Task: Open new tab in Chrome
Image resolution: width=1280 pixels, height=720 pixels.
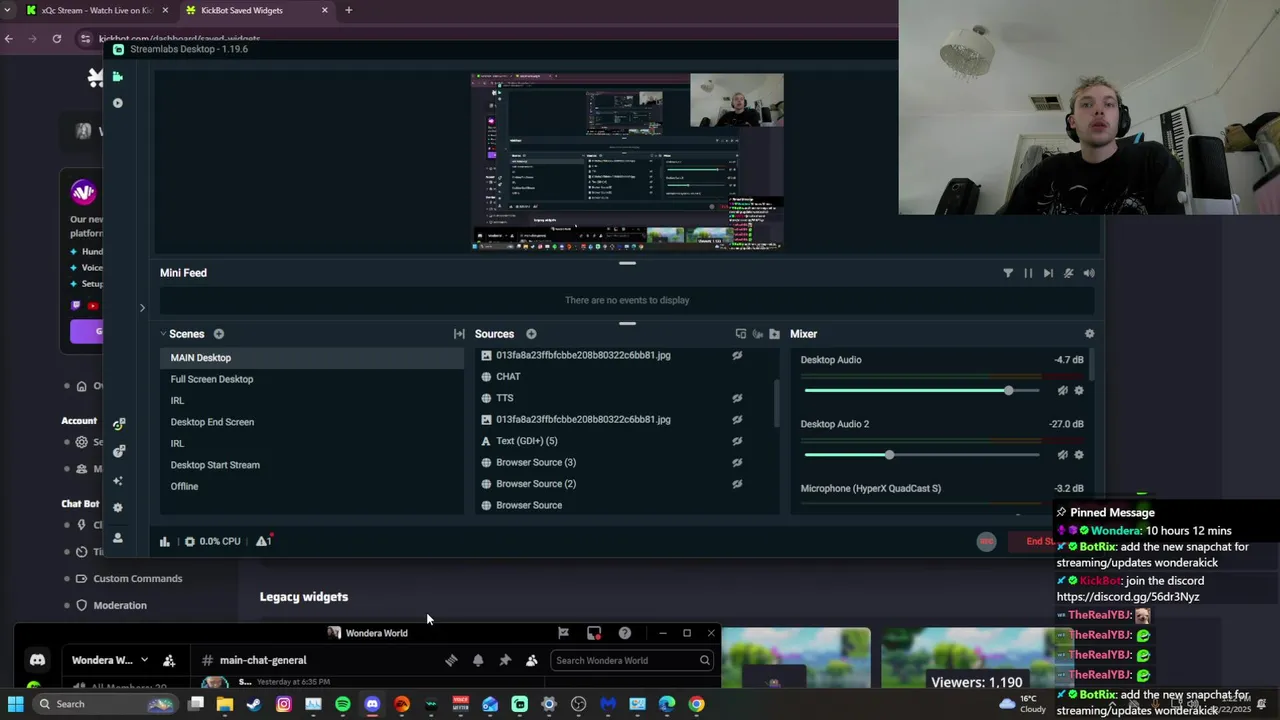Action: click(348, 10)
